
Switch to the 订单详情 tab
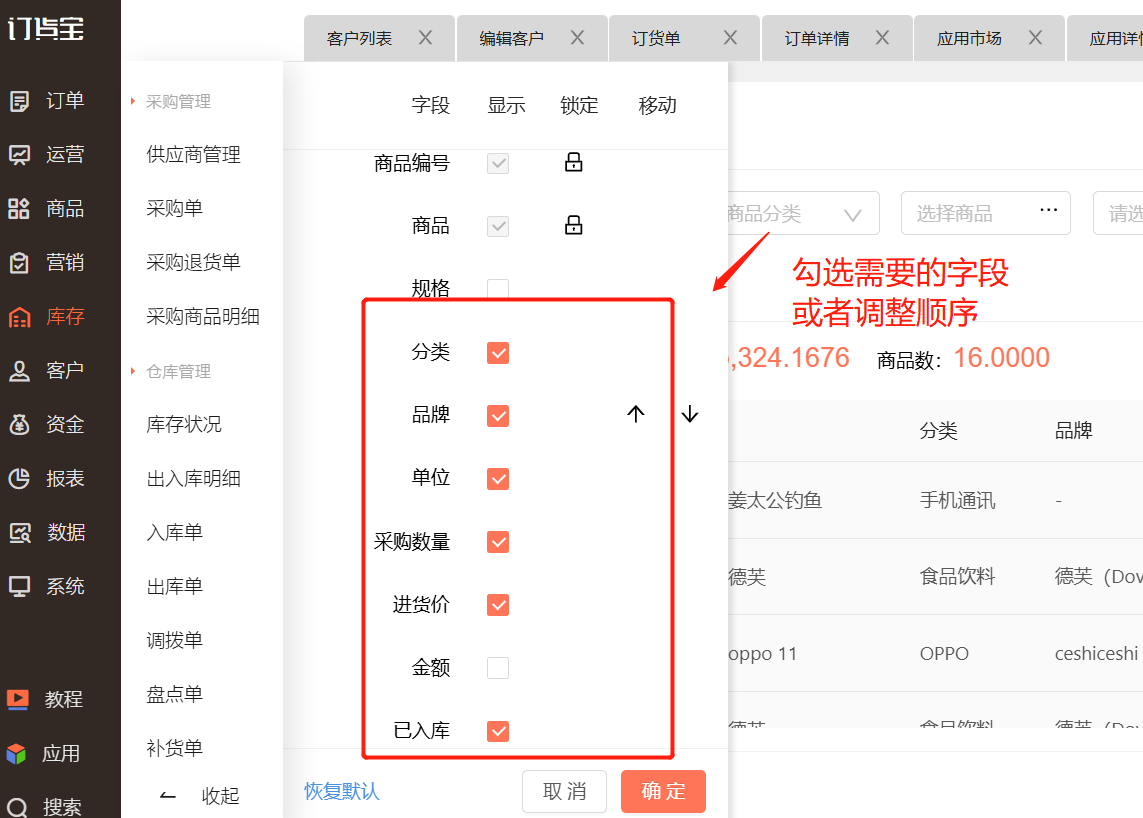coord(817,39)
